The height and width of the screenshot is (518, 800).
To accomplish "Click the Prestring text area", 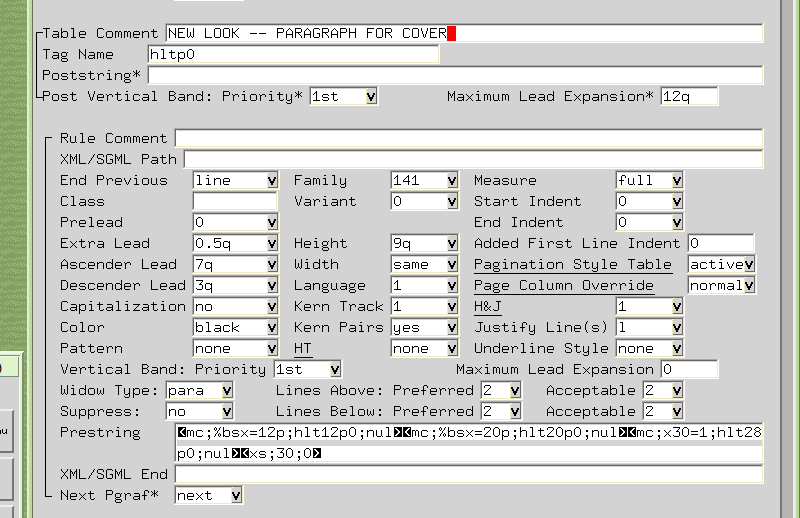I will [x=468, y=443].
